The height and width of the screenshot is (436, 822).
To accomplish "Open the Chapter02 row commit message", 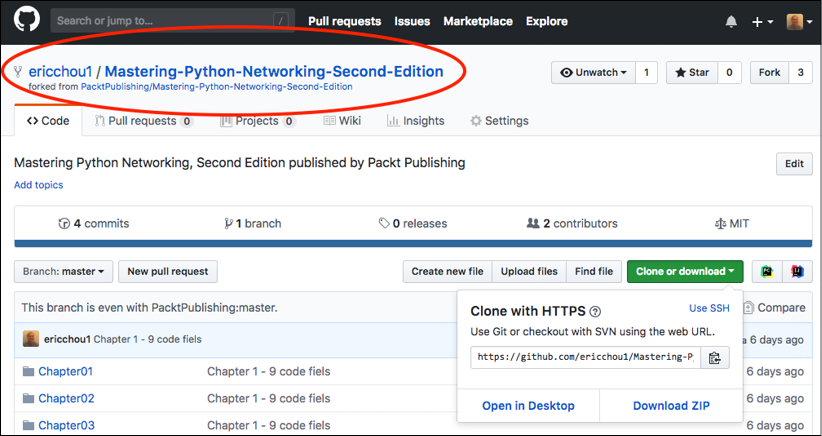I will point(269,398).
